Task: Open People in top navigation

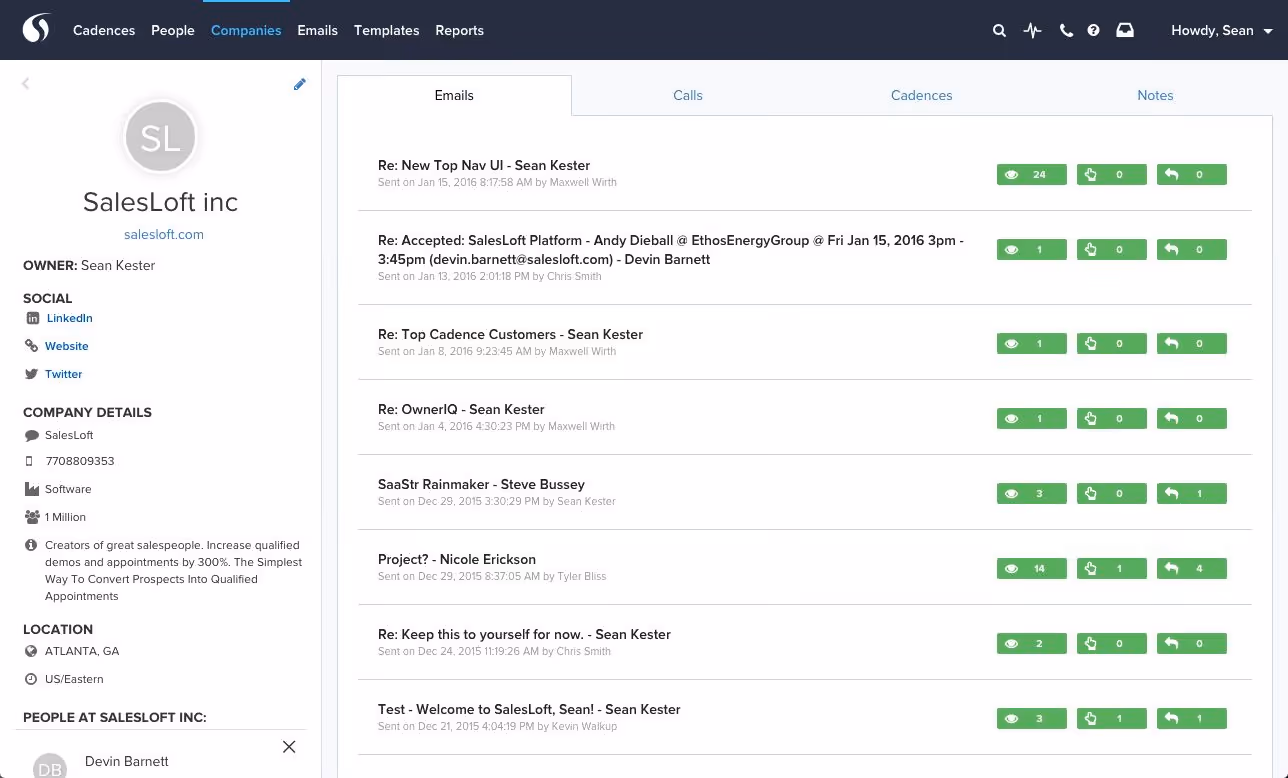Action: [x=173, y=31]
